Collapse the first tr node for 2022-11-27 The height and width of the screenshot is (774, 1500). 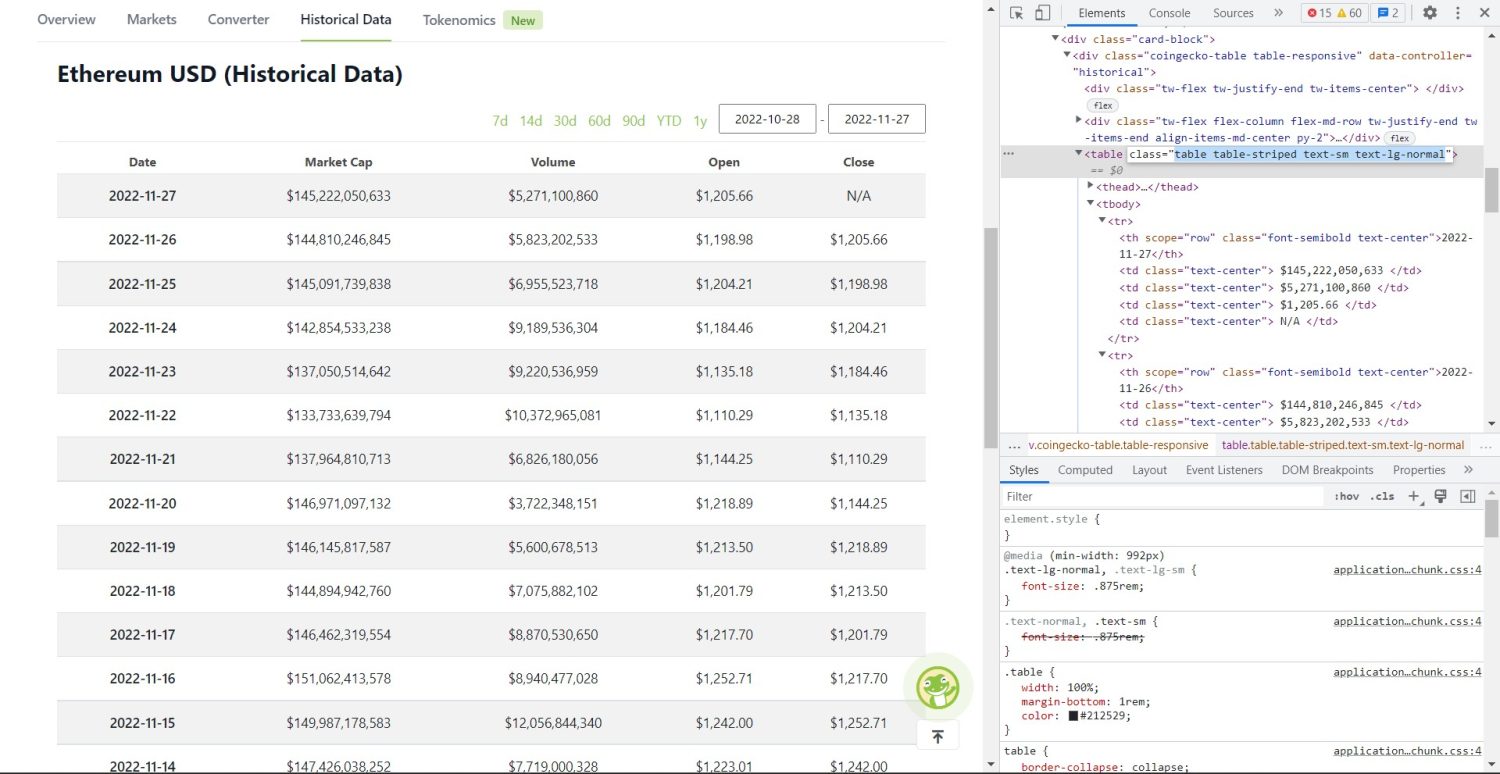coord(1102,220)
